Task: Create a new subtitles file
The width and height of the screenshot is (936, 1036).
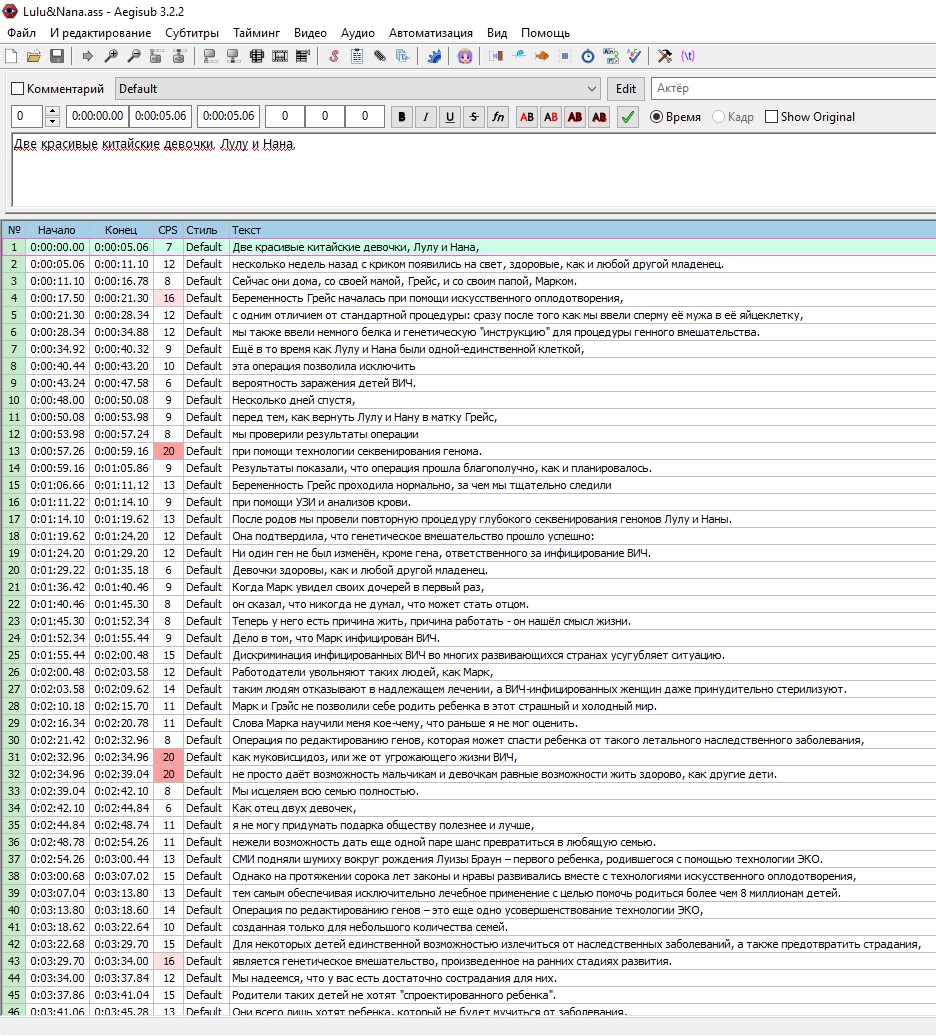Action: [11, 56]
